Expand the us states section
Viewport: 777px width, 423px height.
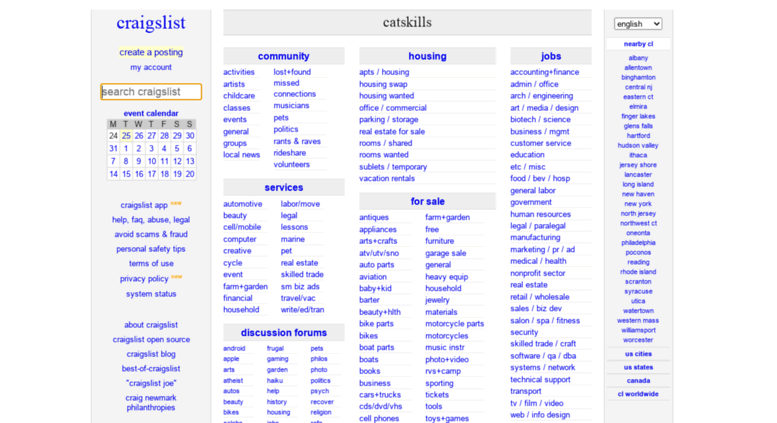coord(638,368)
